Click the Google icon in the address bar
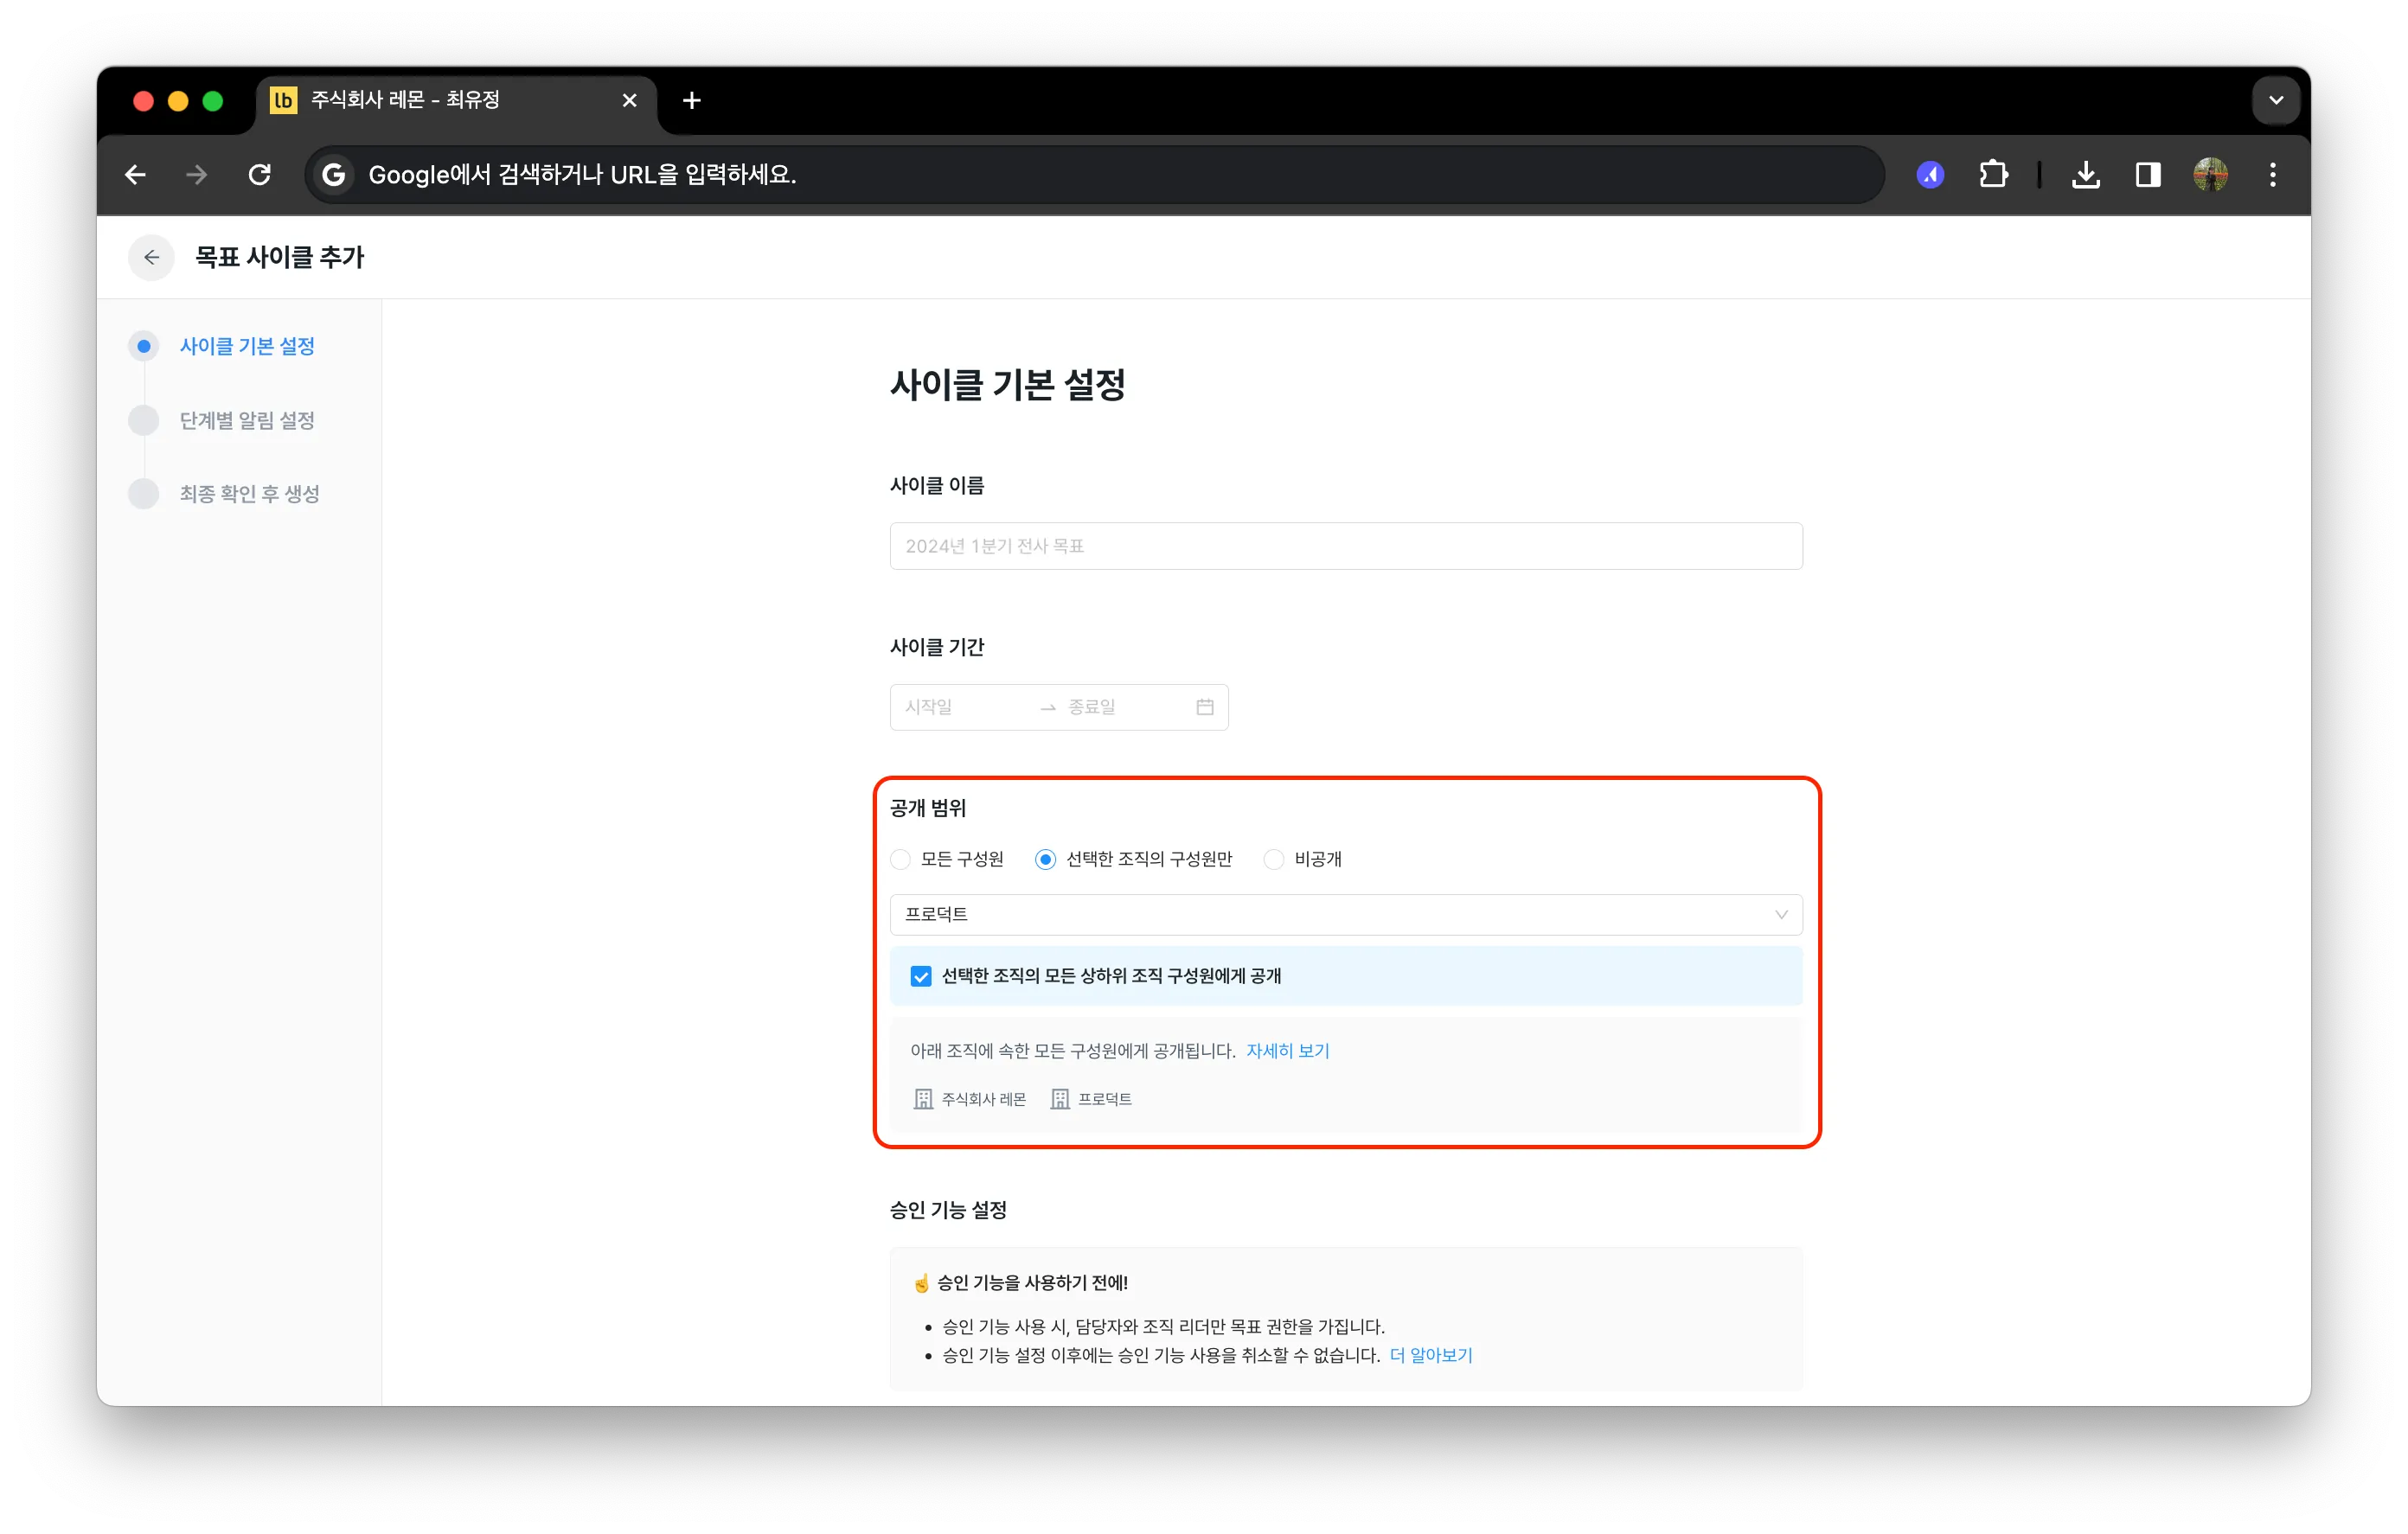Viewport: 2408px width, 1534px height. coord(334,175)
